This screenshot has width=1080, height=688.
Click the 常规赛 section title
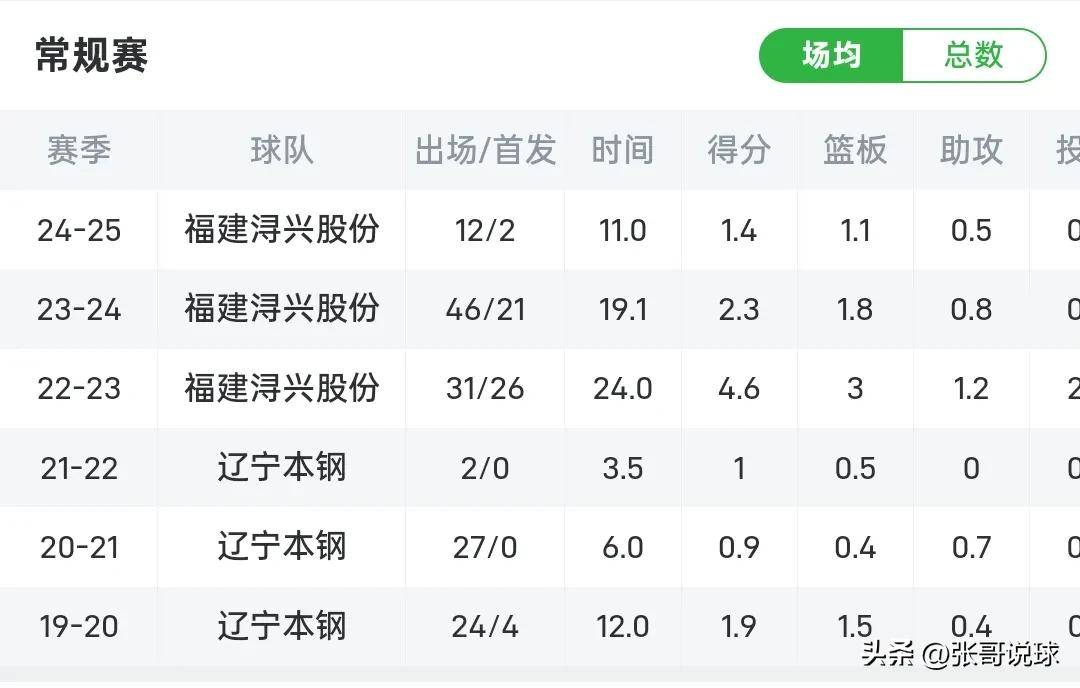pyautogui.click(x=88, y=56)
